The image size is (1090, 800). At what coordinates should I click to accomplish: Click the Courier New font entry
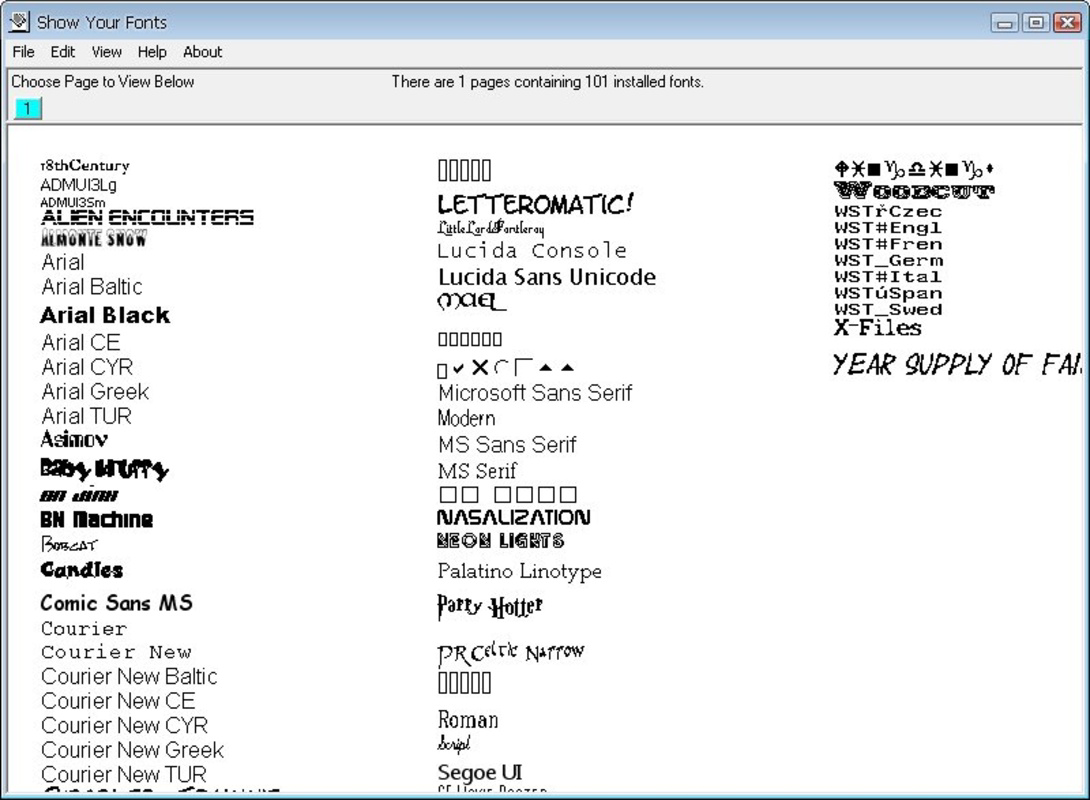[x=117, y=652]
